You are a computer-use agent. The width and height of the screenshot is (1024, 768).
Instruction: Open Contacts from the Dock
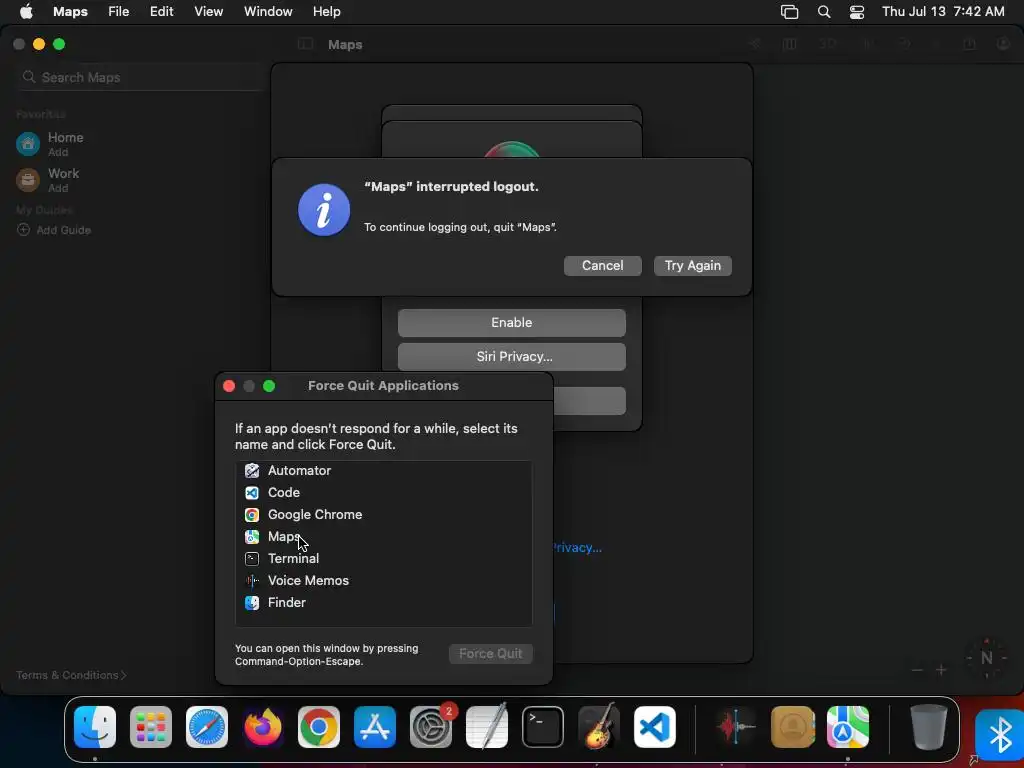[792, 727]
